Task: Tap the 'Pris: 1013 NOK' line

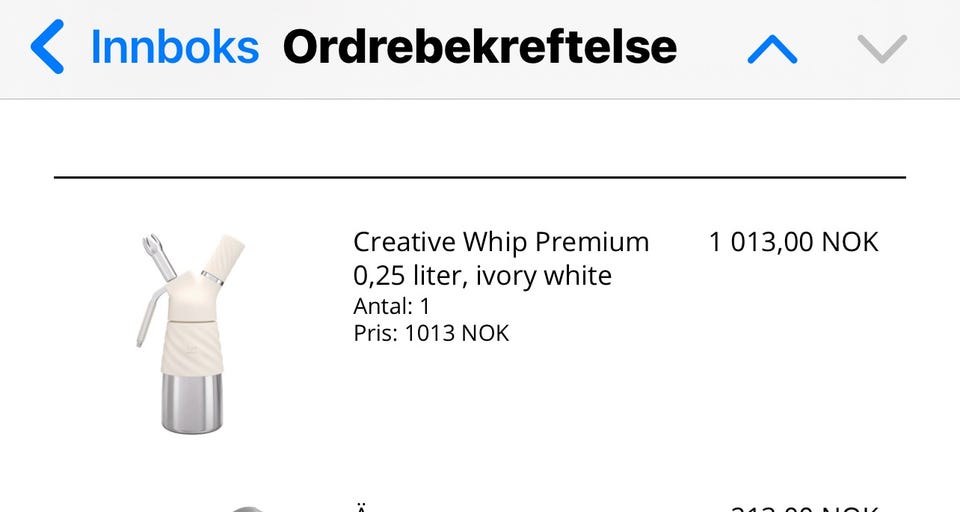Action: pos(431,334)
